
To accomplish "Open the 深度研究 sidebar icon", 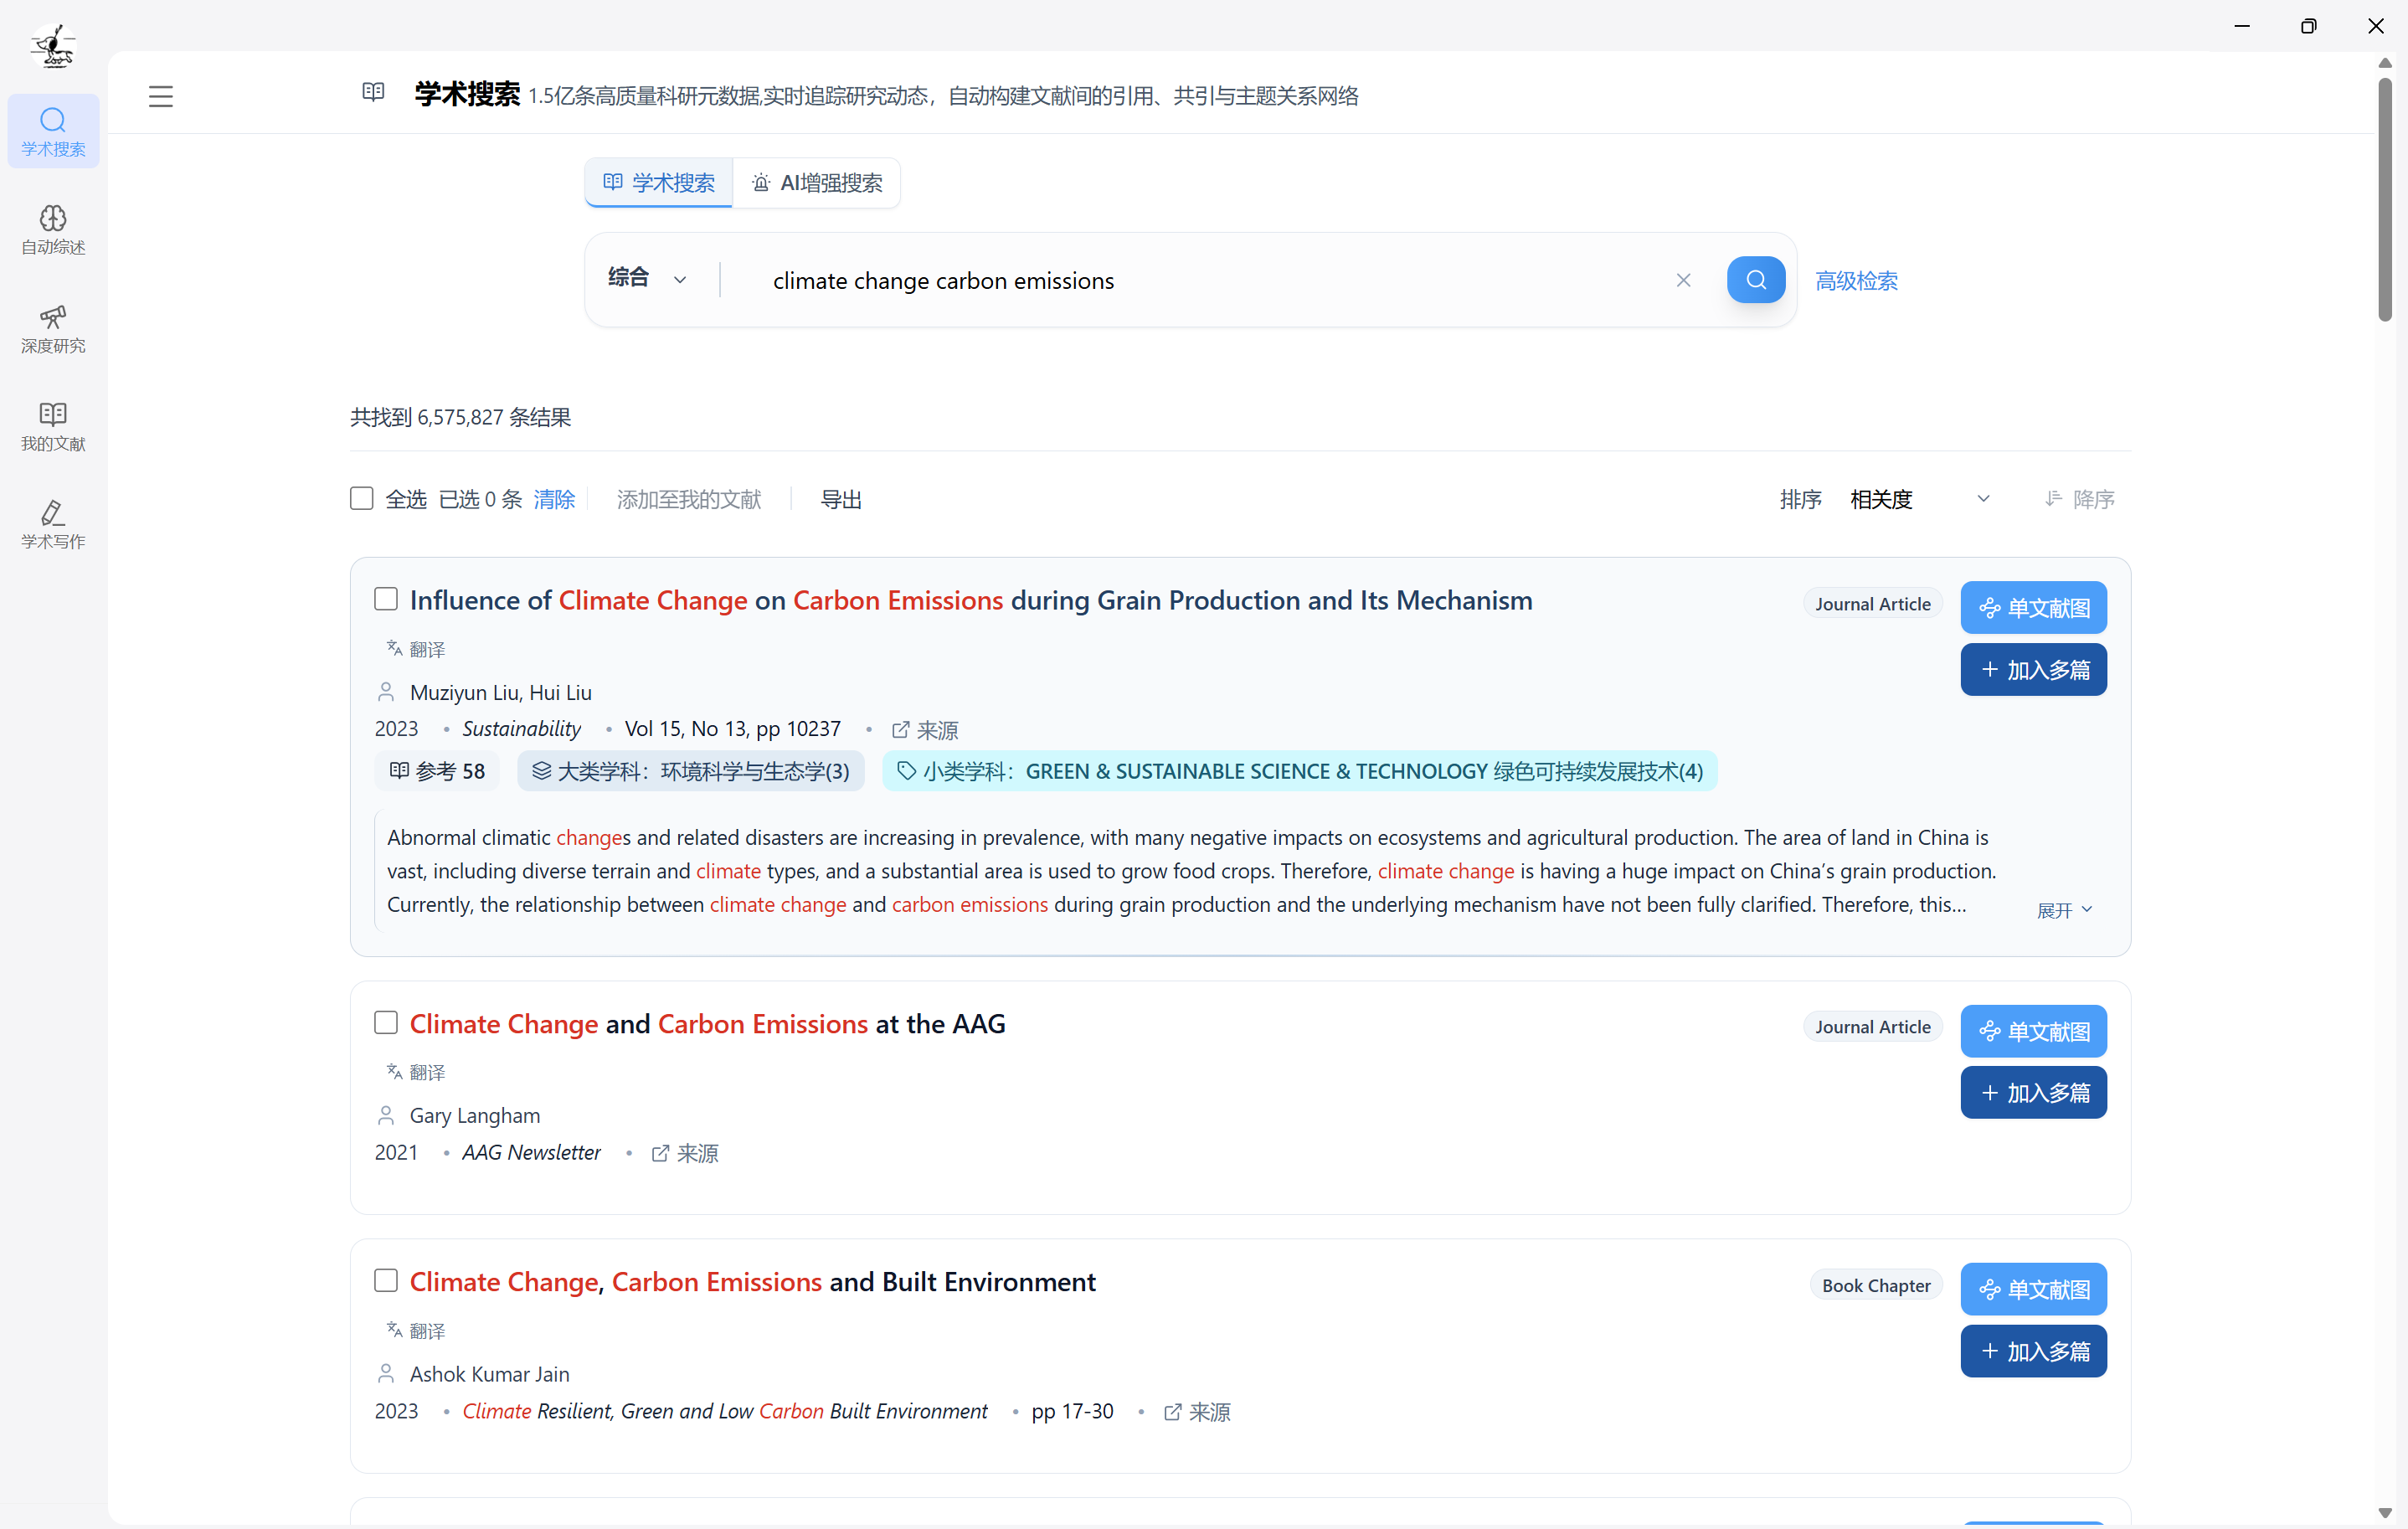I will (53, 328).
